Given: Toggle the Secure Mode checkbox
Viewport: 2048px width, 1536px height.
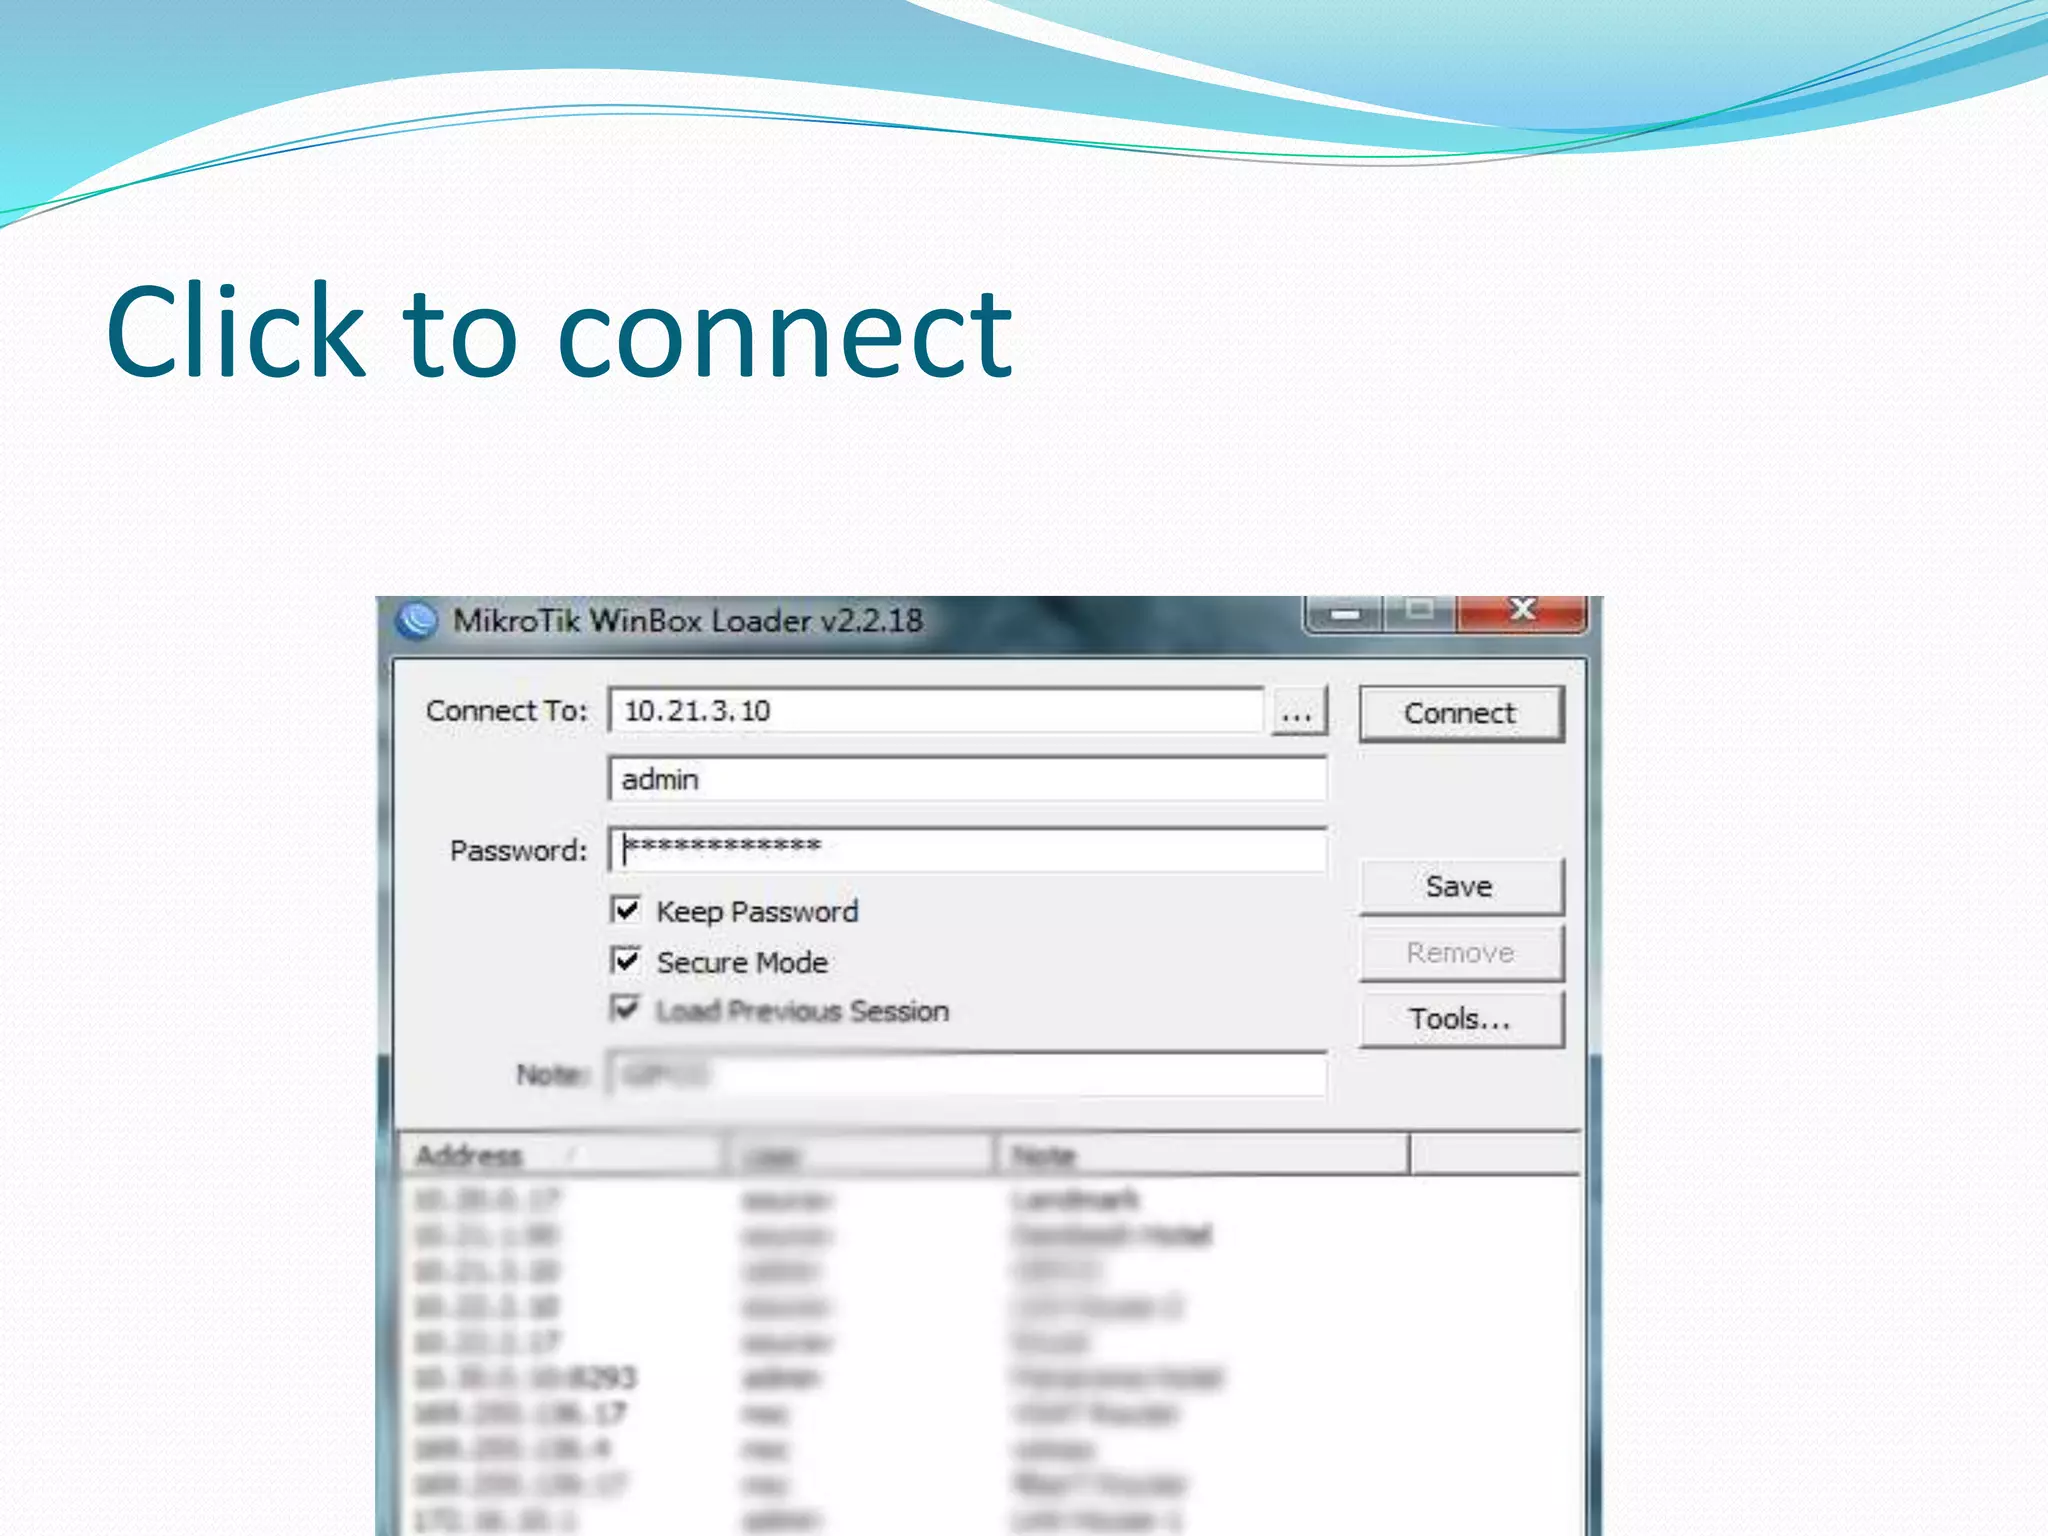Looking at the screenshot, I should click(x=626, y=961).
